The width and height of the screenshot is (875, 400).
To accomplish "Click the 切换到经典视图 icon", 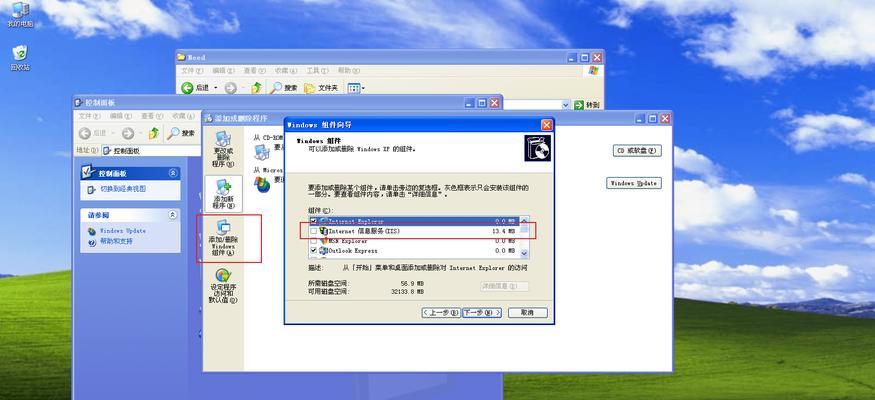I will click(x=92, y=190).
